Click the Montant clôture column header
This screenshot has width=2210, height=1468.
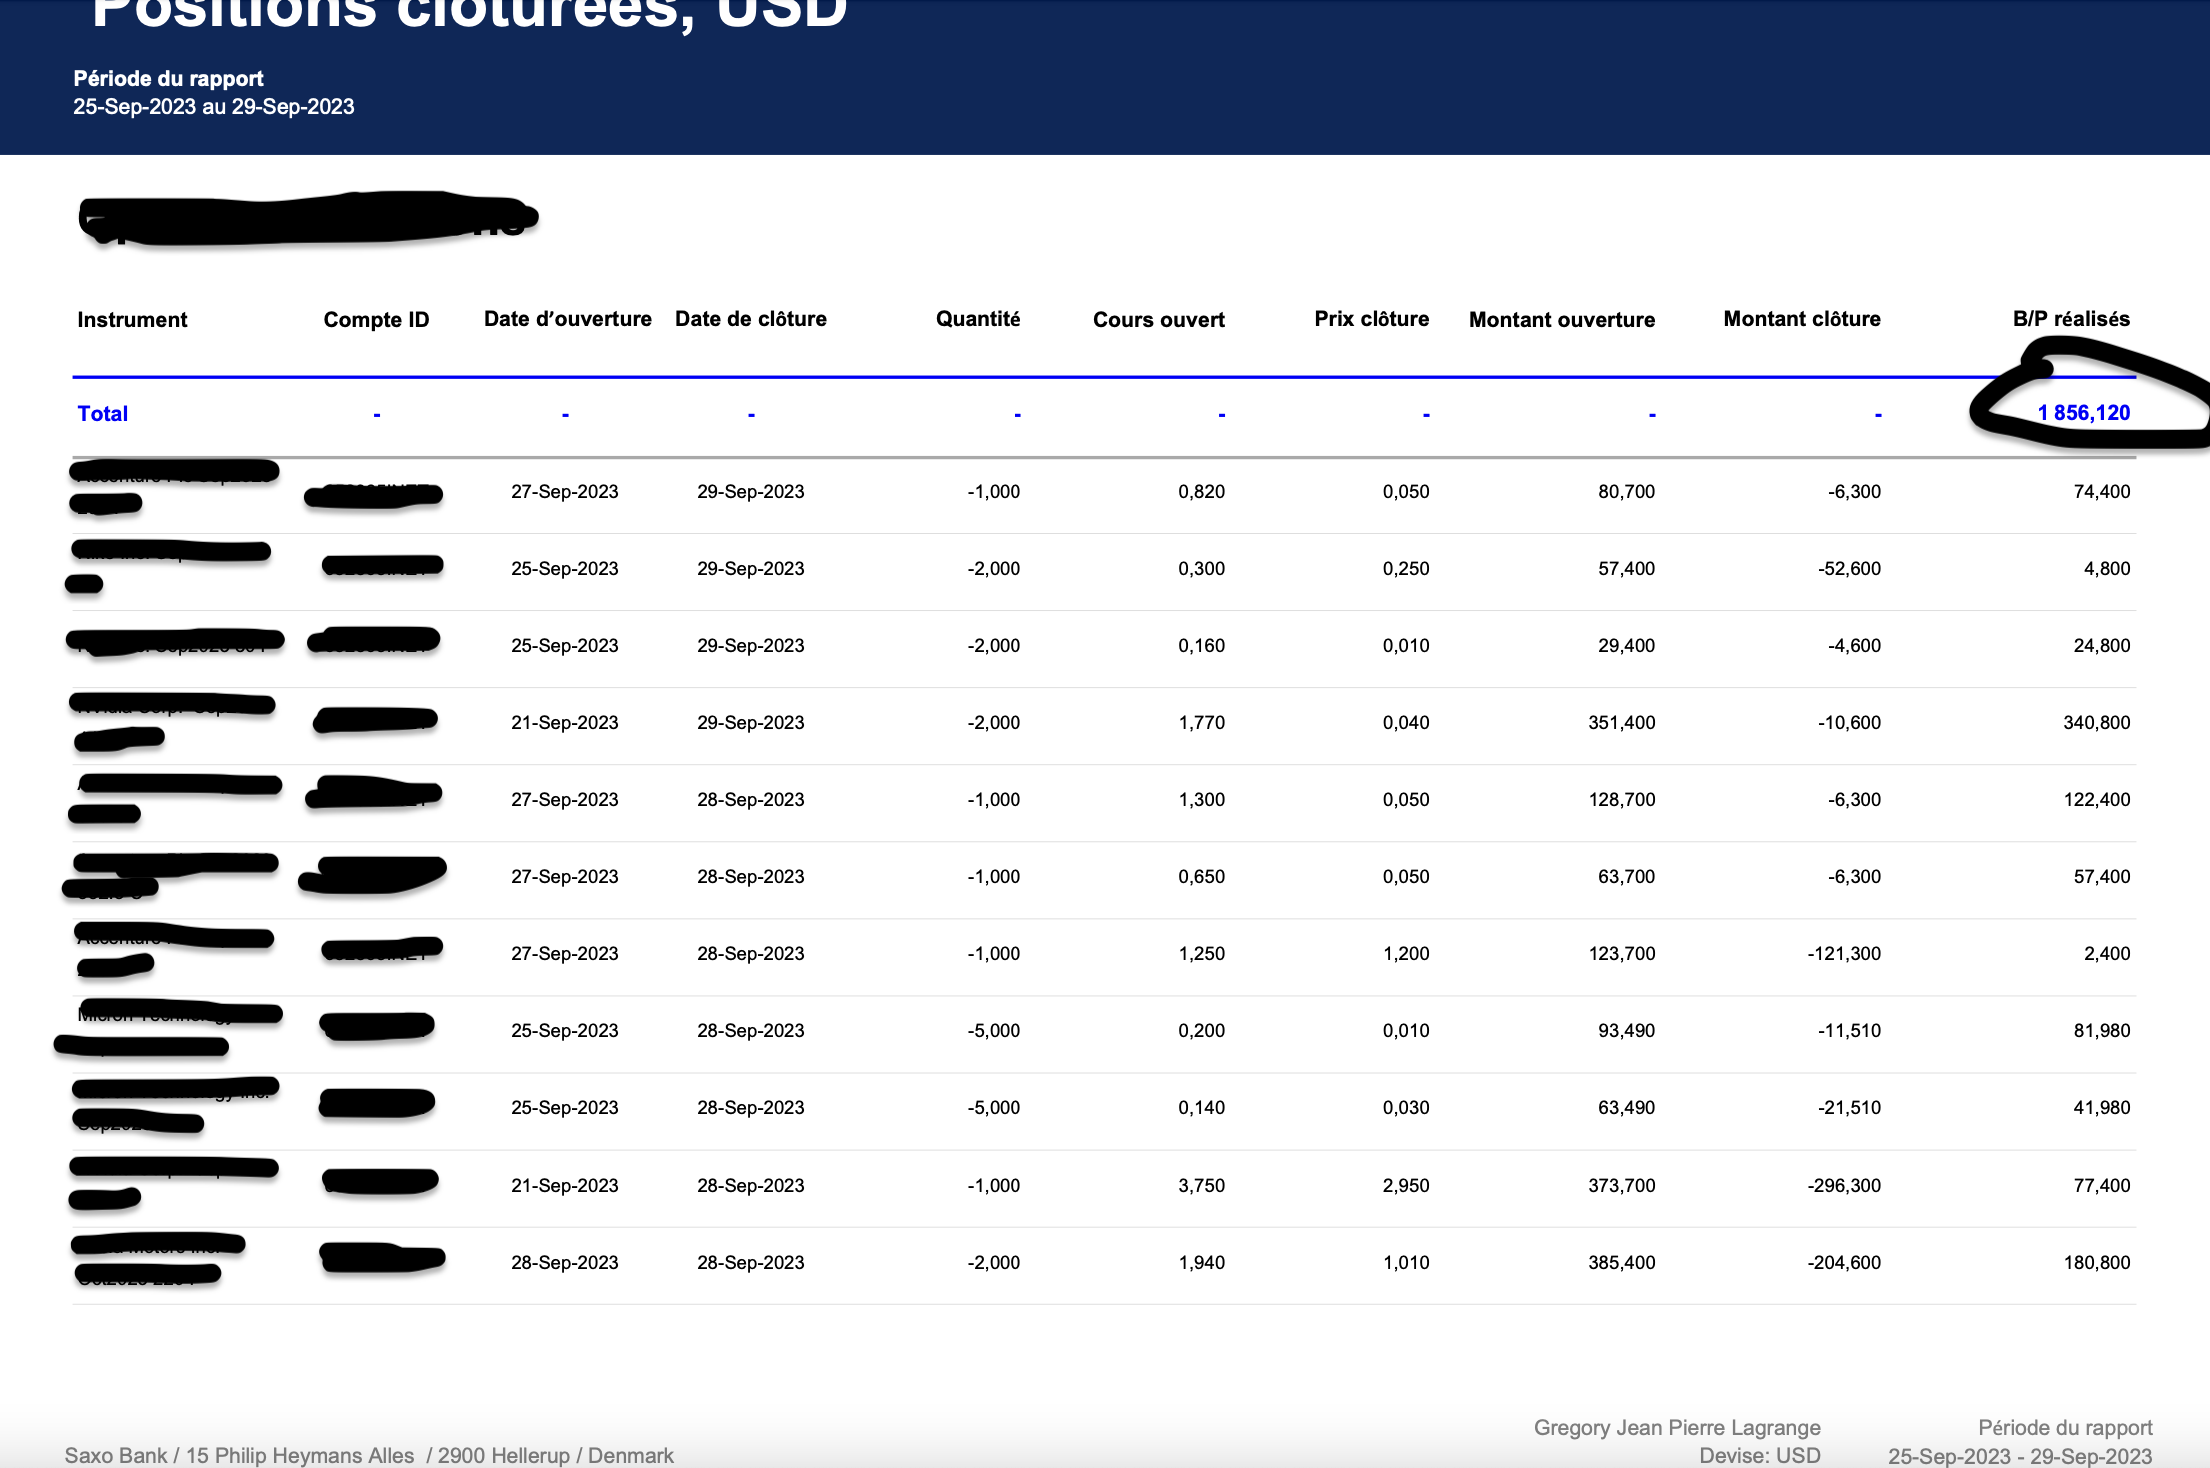[x=1801, y=319]
